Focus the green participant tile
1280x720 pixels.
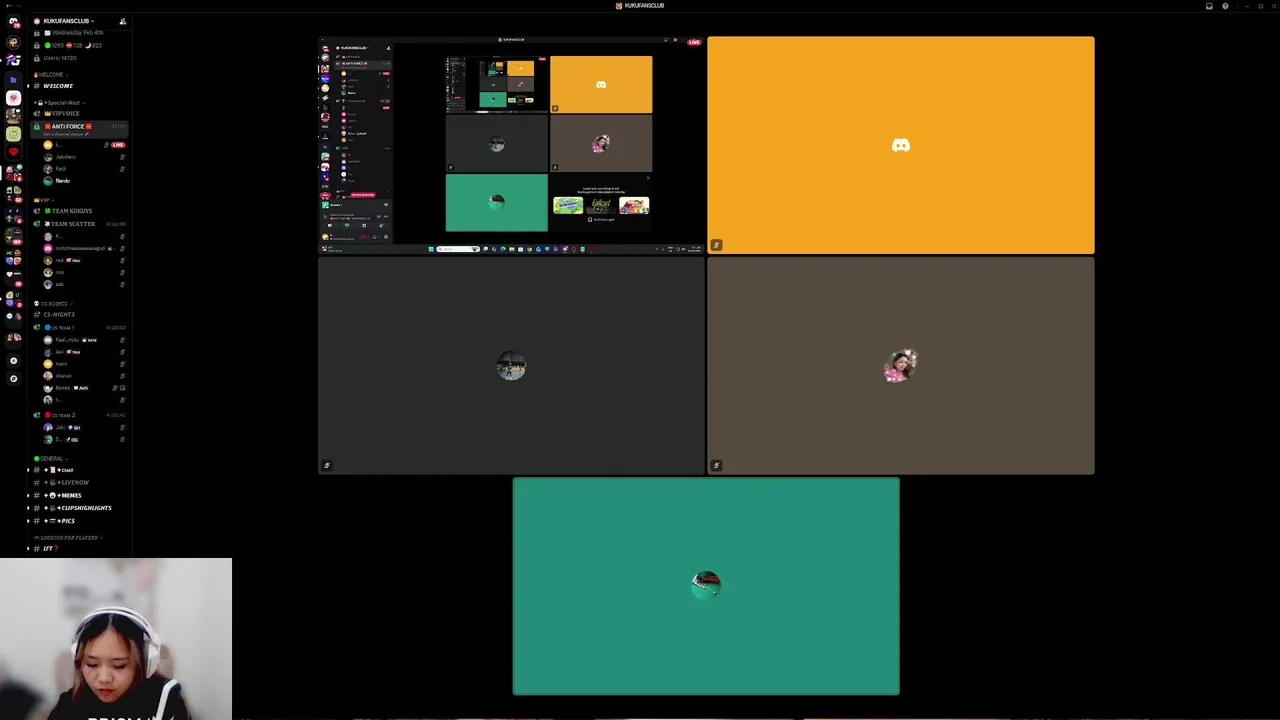(706, 586)
